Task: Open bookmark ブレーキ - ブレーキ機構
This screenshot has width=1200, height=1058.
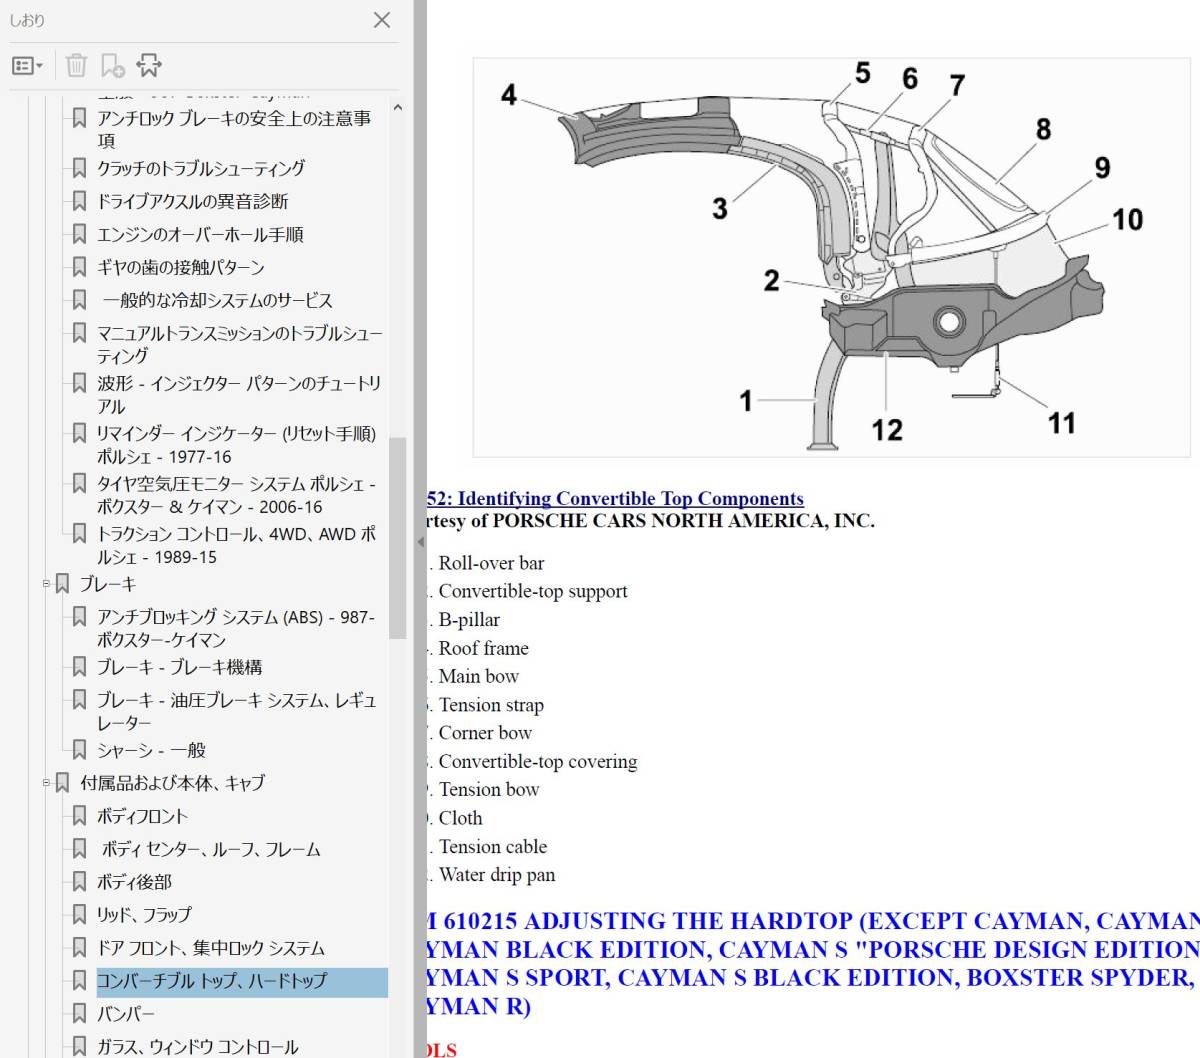Action: [180, 667]
